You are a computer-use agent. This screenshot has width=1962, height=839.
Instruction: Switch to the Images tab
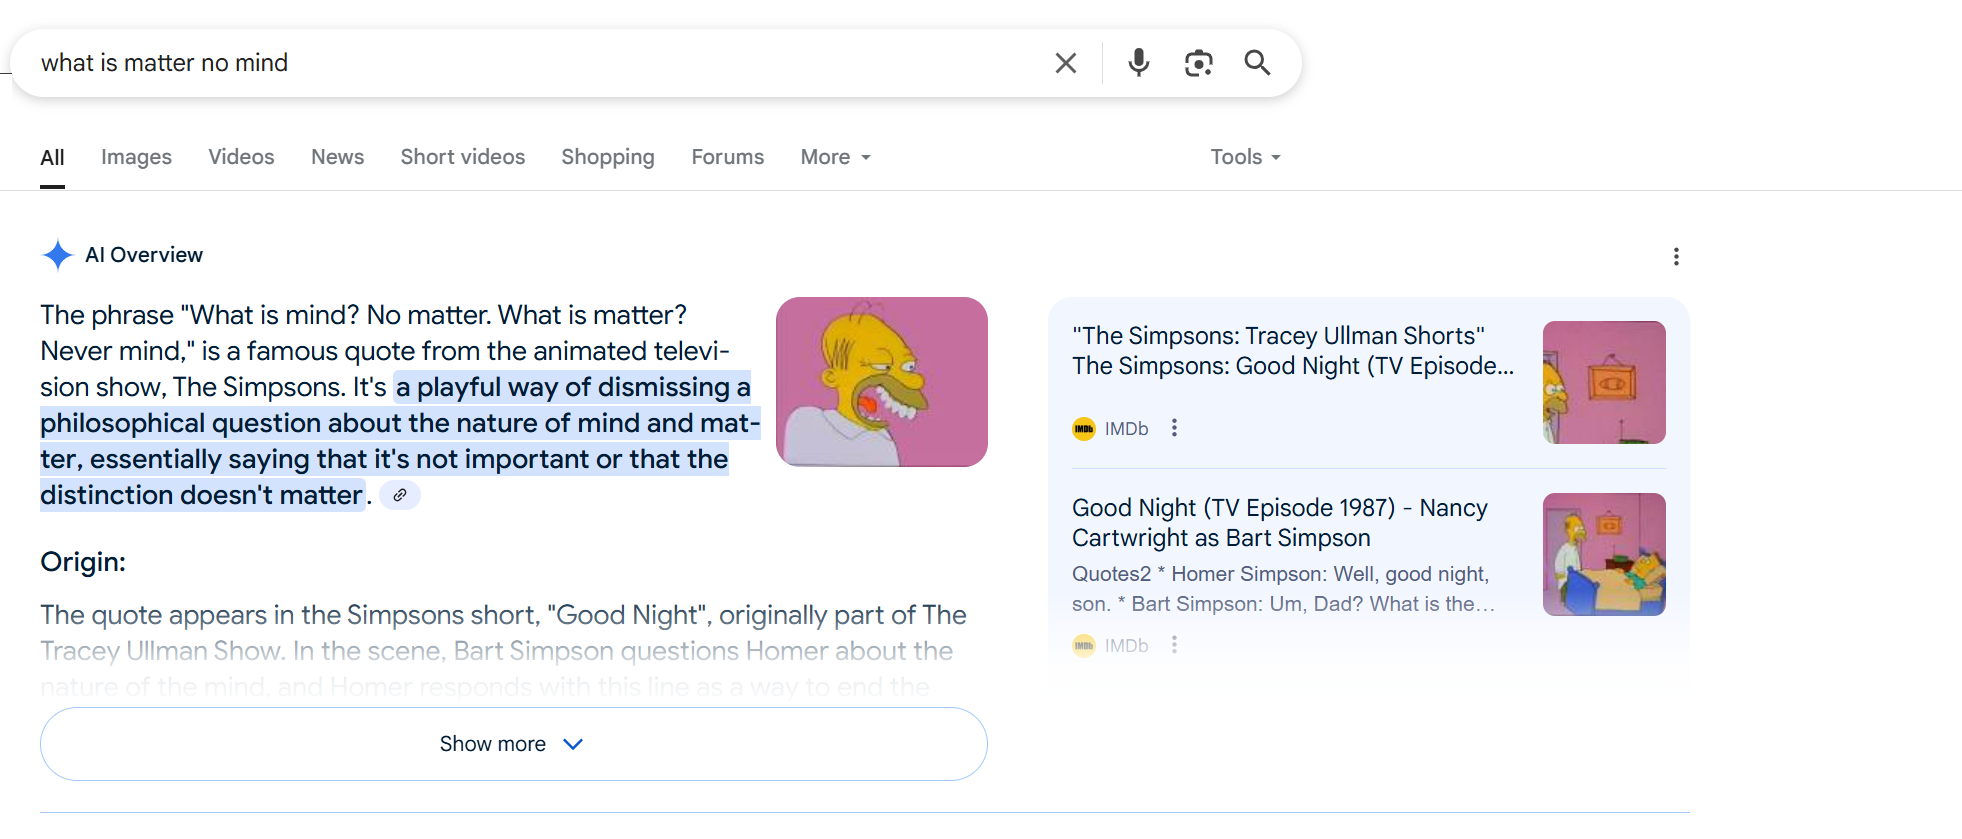pyautogui.click(x=136, y=157)
